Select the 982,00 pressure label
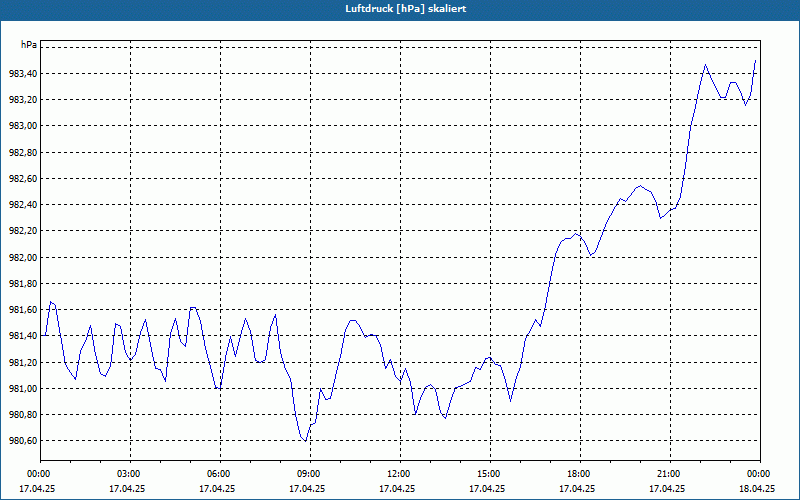The width and height of the screenshot is (800, 500). point(23,257)
